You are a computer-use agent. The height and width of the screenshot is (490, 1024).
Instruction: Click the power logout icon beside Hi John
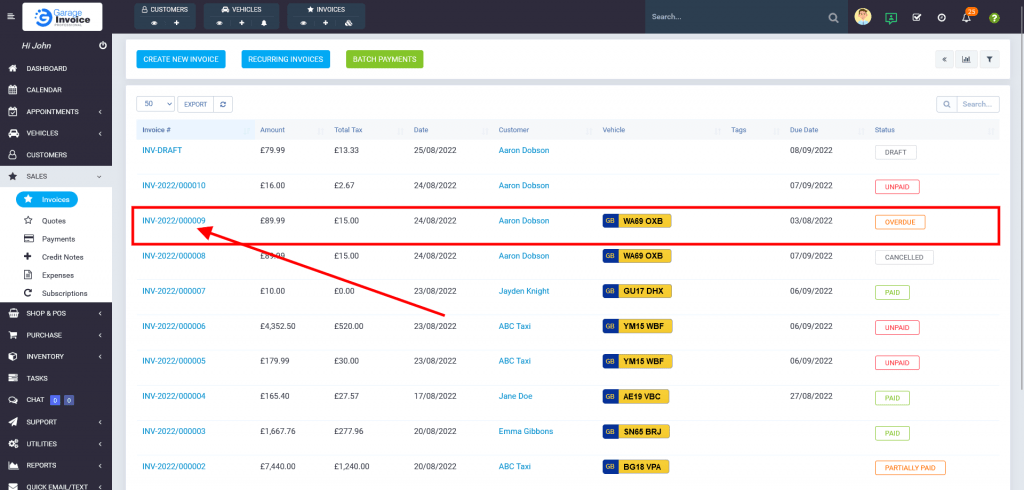[103, 47]
